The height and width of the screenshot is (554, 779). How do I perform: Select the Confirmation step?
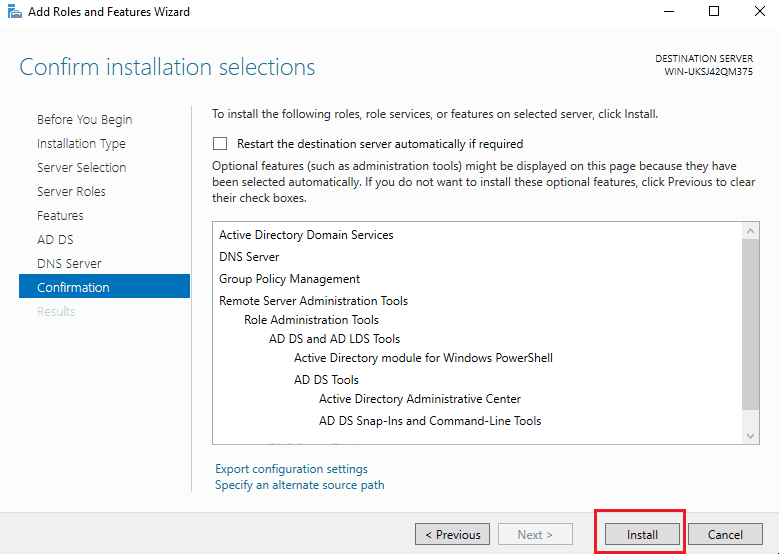click(104, 286)
